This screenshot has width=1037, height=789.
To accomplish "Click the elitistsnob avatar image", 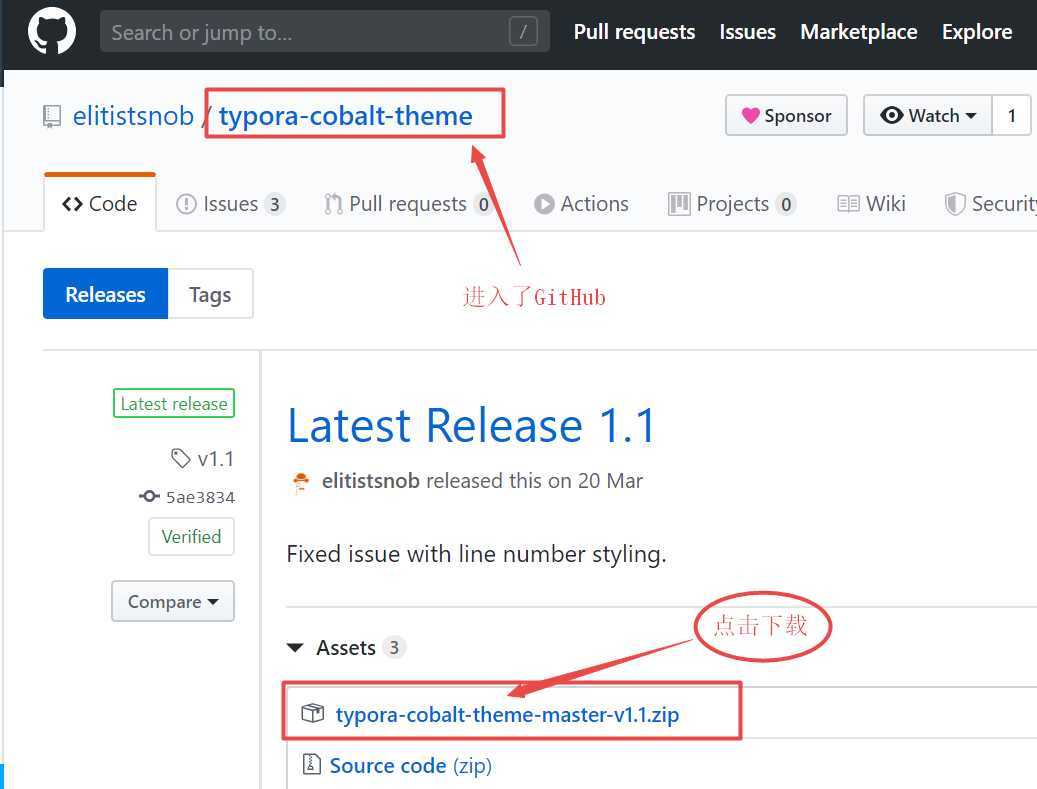I will (301, 482).
